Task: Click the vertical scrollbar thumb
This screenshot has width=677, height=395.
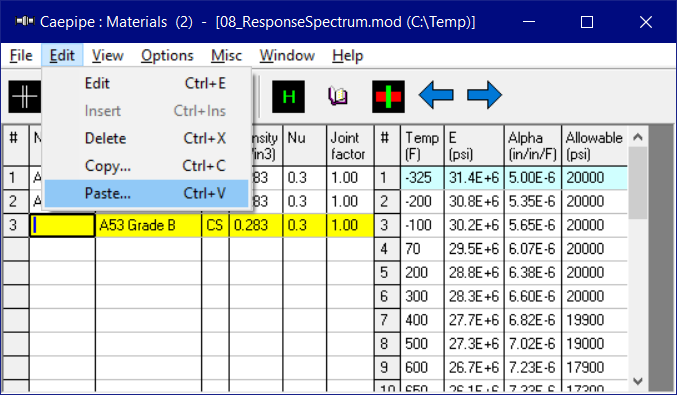Action: coord(638,183)
